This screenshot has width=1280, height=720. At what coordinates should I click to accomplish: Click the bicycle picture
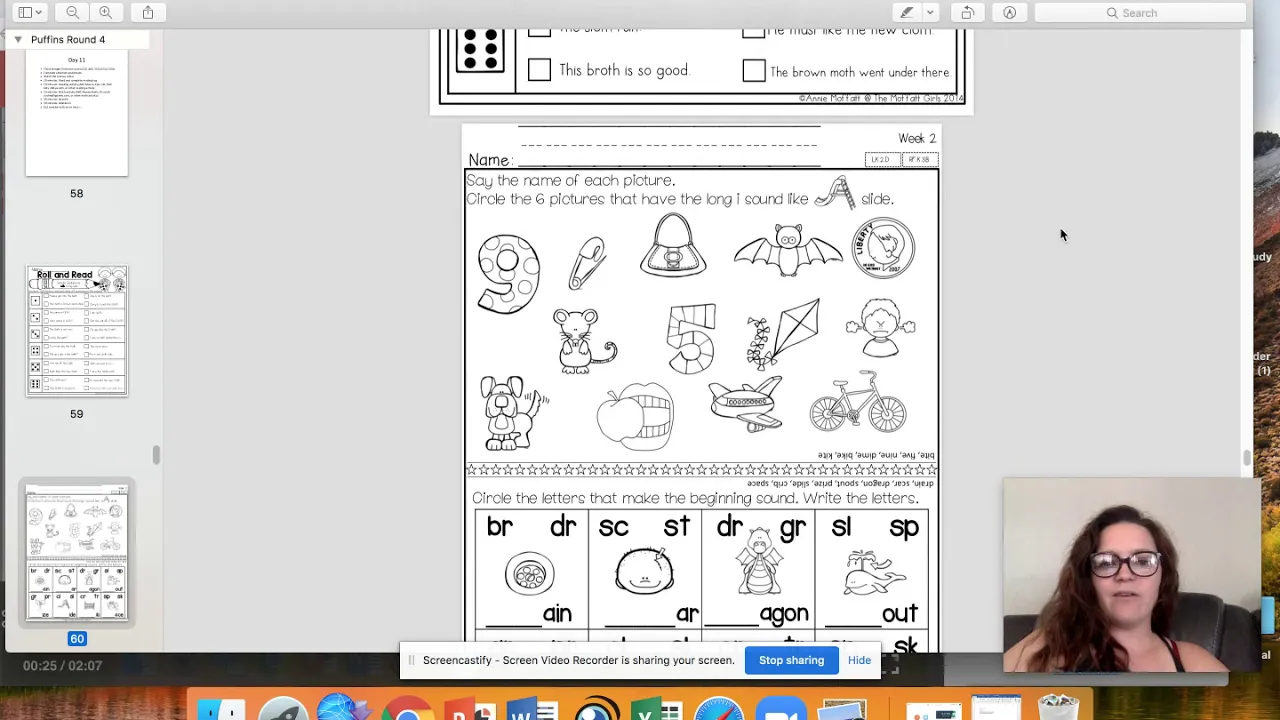(x=858, y=402)
